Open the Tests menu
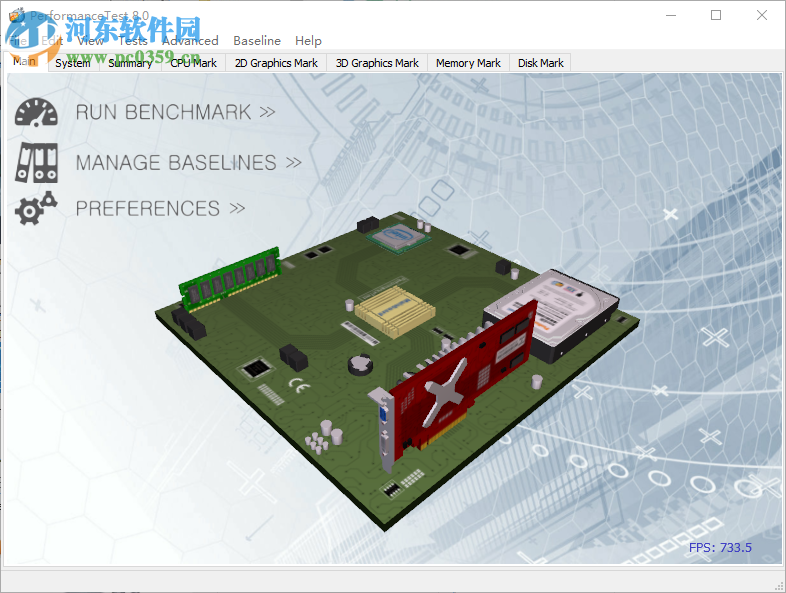The height and width of the screenshot is (593, 786). coord(133,41)
